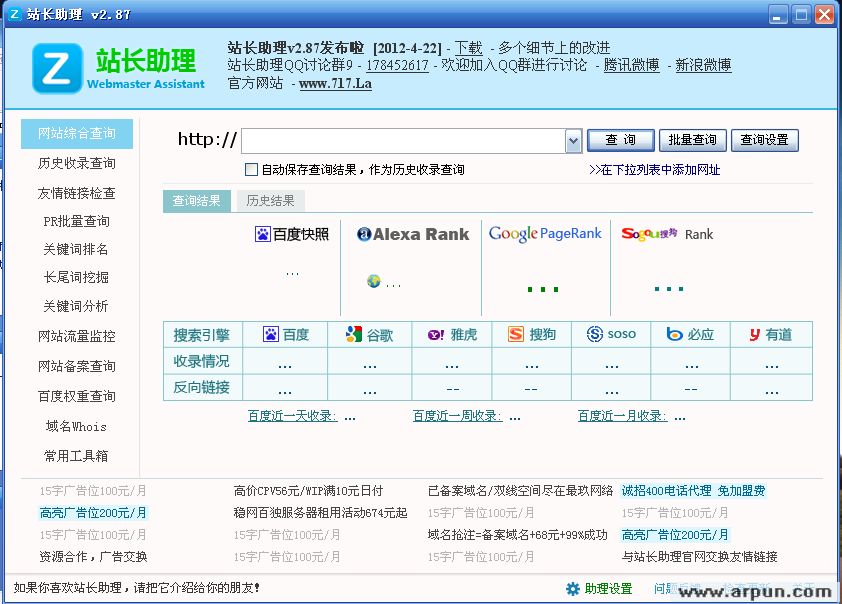Enable 自动保存查询结果 checkbox

[249, 169]
